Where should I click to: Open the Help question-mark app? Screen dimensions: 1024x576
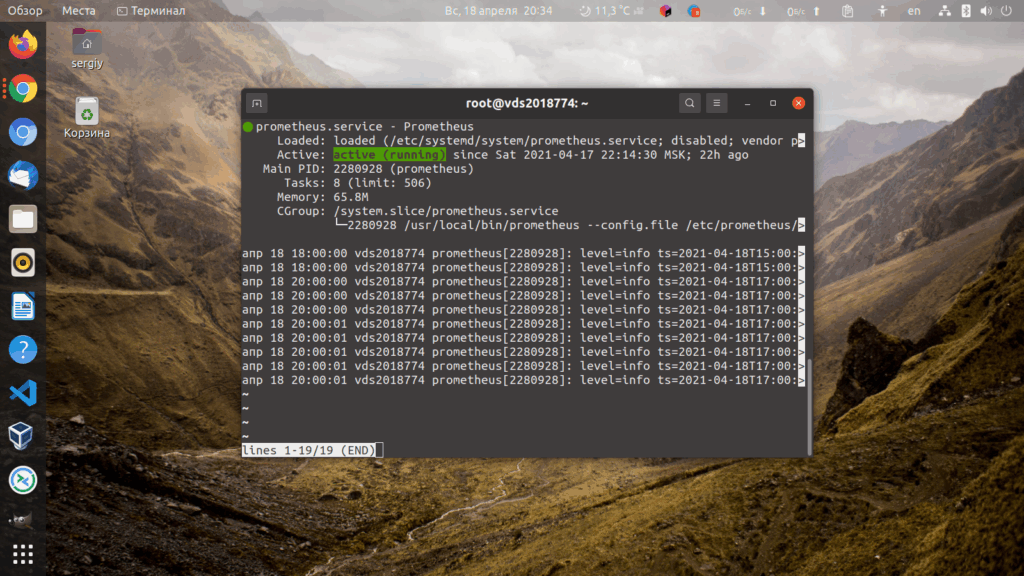tap(23, 349)
